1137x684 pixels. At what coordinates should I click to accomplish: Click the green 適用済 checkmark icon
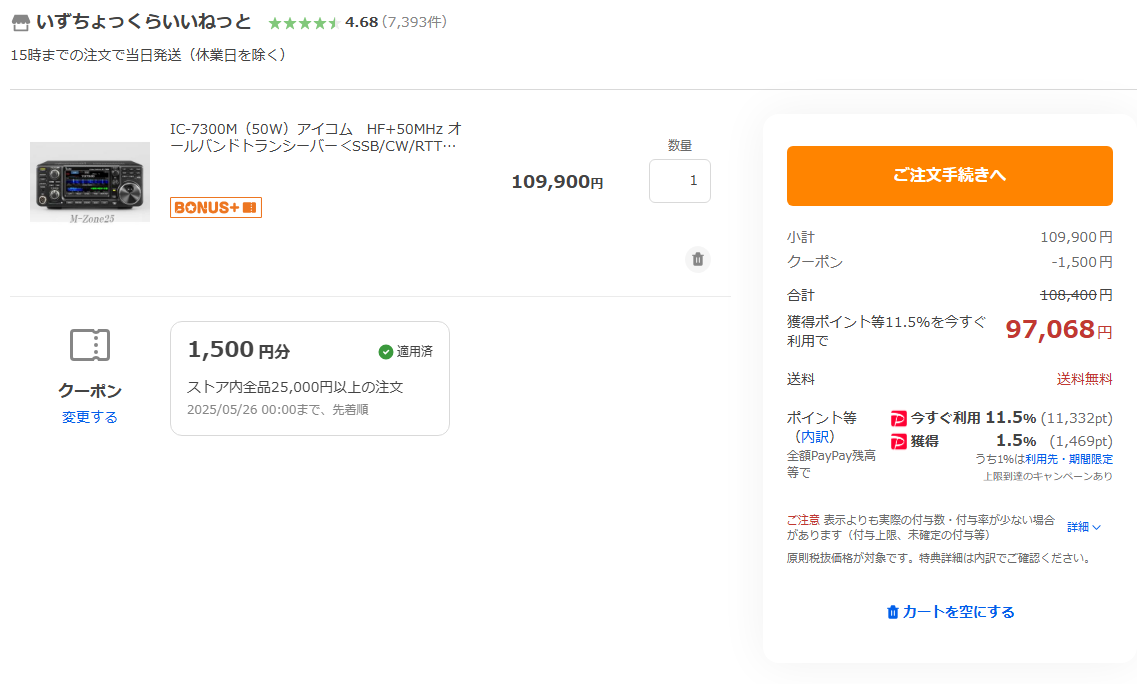click(x=386, y=352)
